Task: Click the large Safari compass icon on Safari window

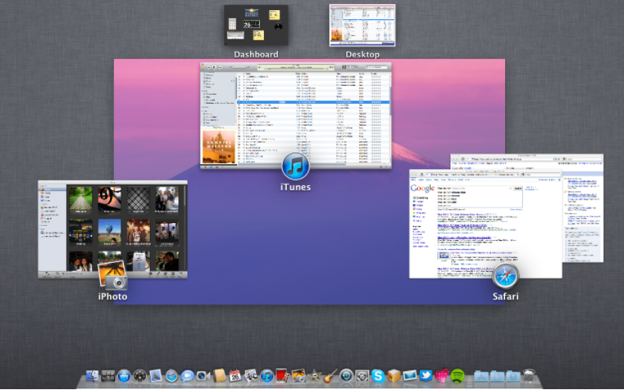Action: pyautogui.click(x=505, y=276)
